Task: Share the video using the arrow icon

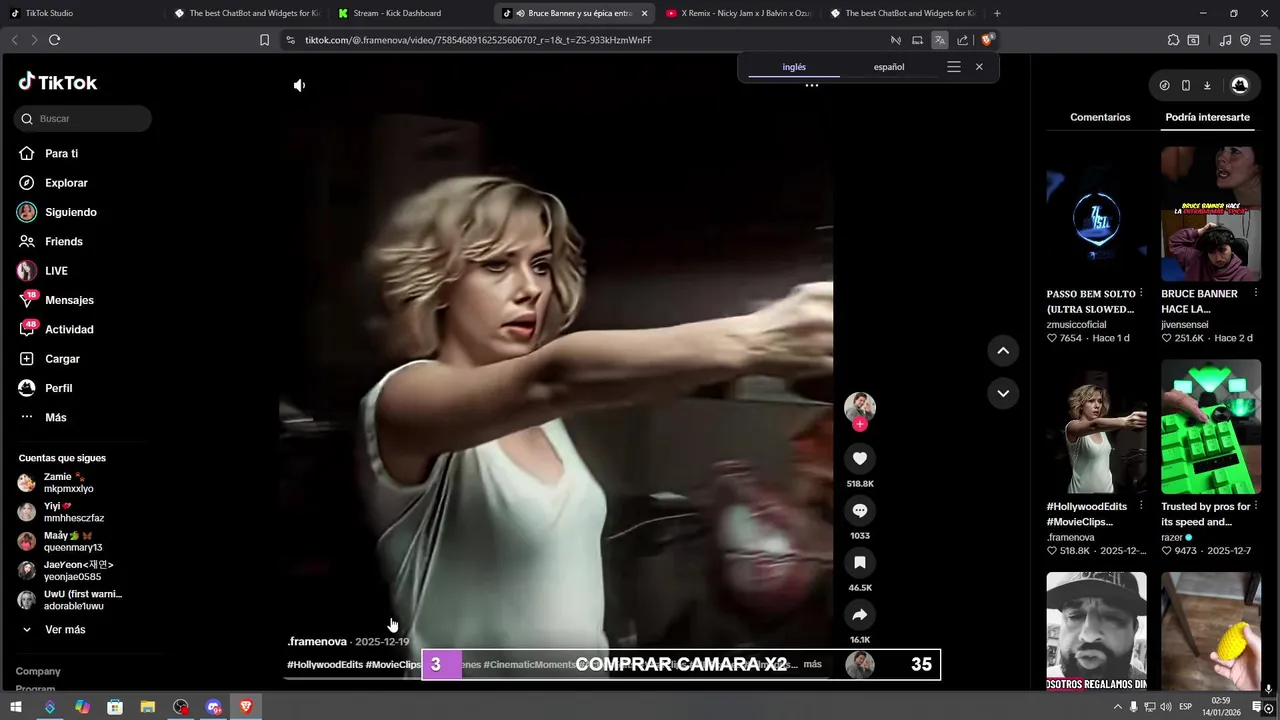Action: 860,614
